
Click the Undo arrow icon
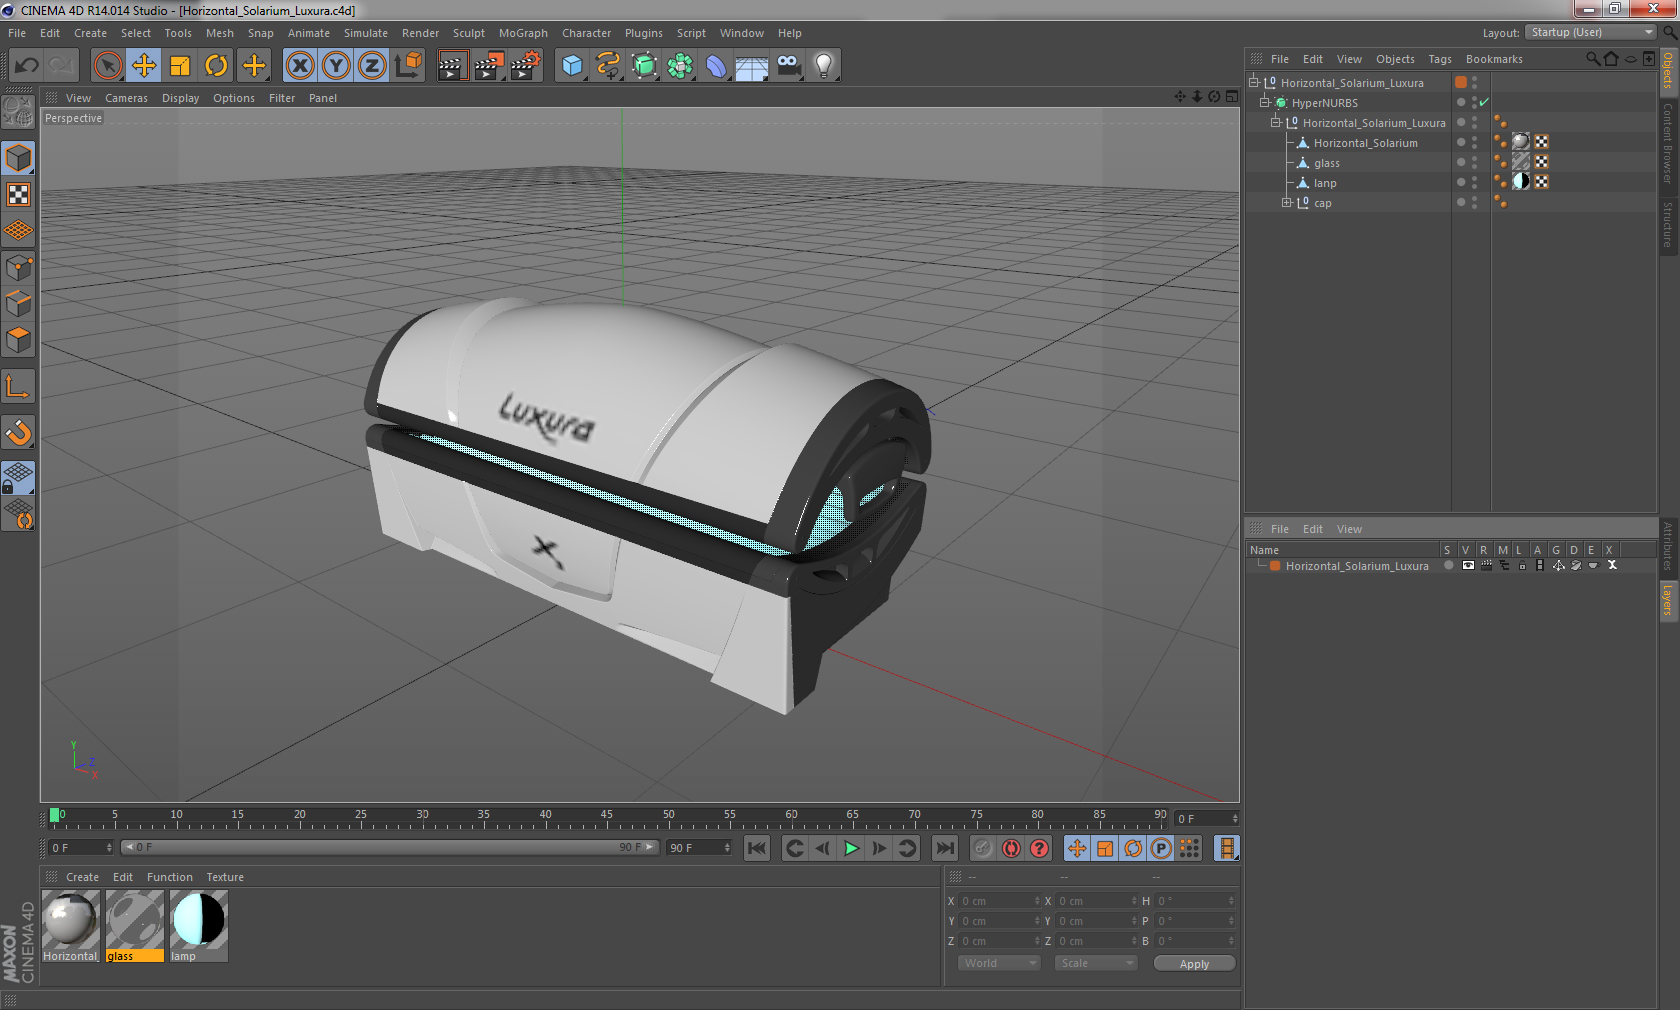(27, 66)
